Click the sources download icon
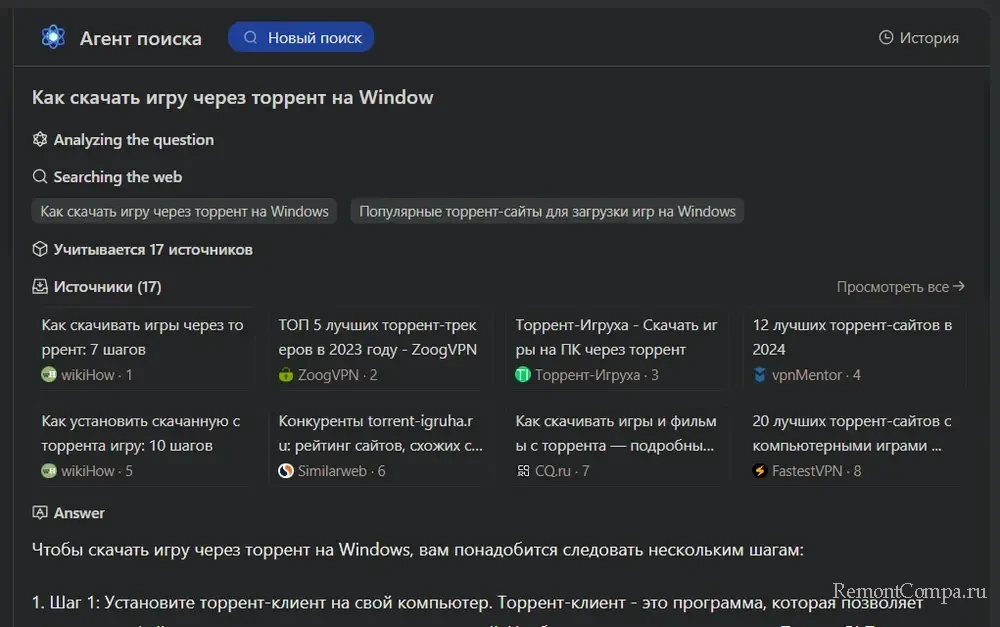 (40, 287)
